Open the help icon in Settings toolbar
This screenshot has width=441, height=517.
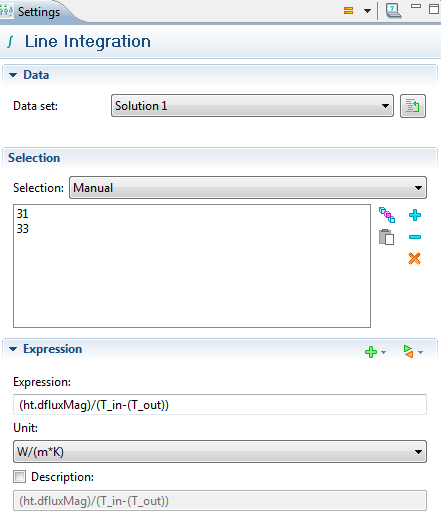[393, 10]
